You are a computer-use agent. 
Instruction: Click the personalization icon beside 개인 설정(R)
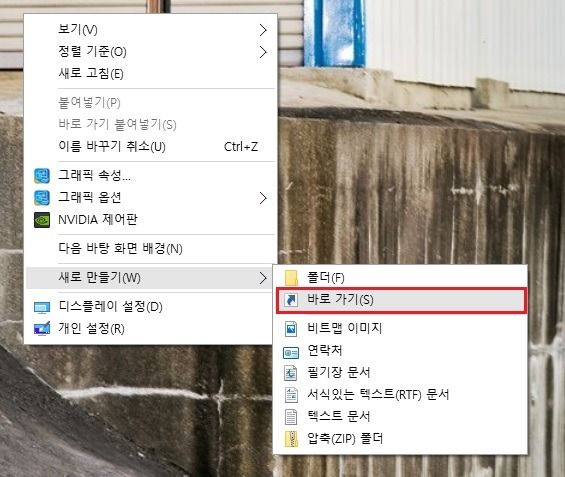click(42, 329)
